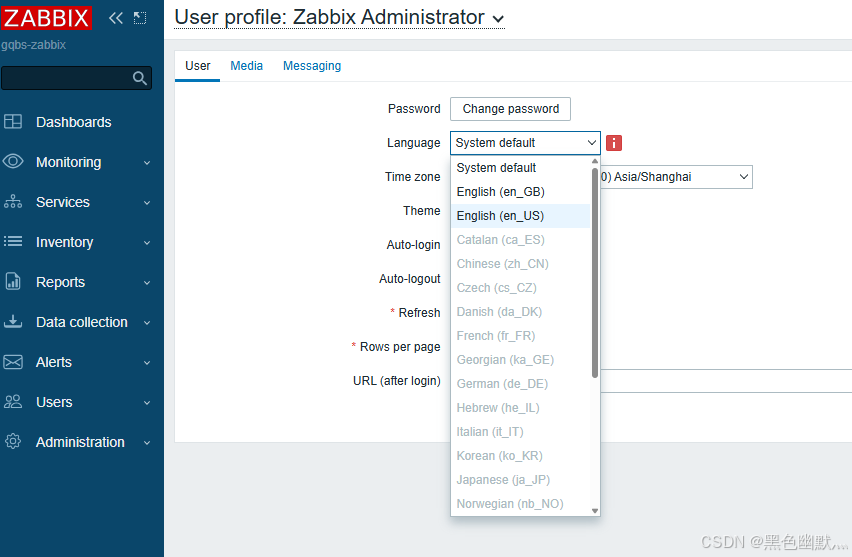852x557 pixels.
Task: Select Norwegian (nb_NO) language option
Action: tap(521, 504)
